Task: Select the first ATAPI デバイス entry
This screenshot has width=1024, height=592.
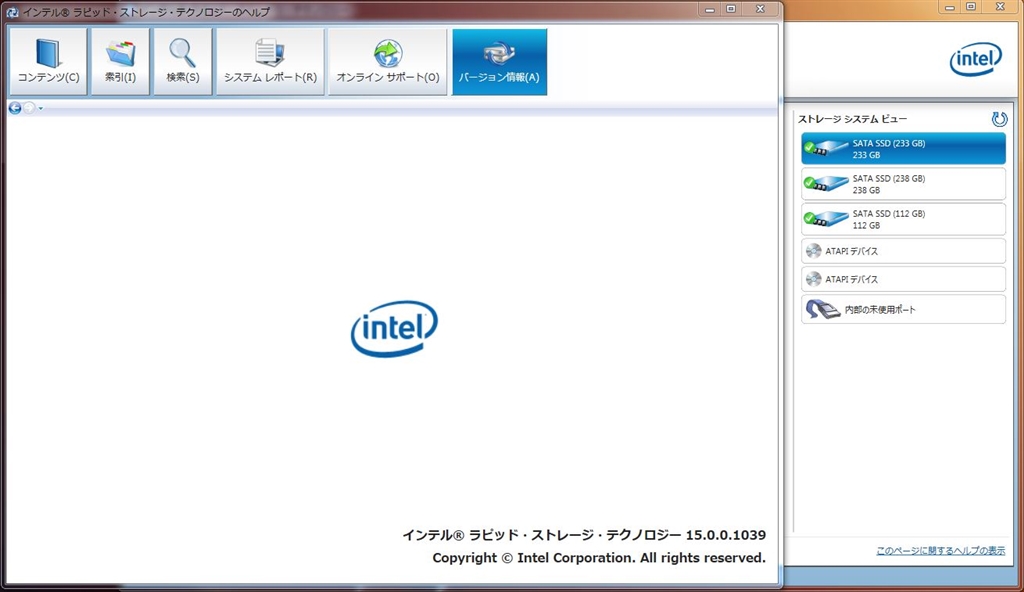Action: (x=903, y=251)
